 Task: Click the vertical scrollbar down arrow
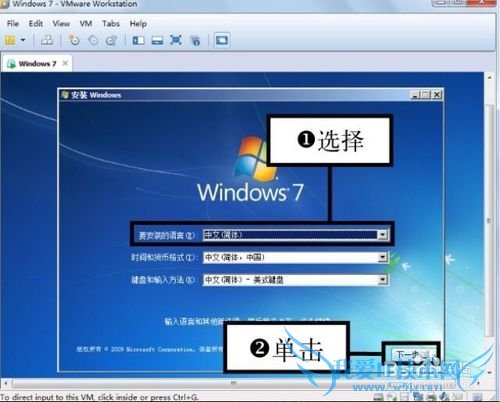(489, 372)
